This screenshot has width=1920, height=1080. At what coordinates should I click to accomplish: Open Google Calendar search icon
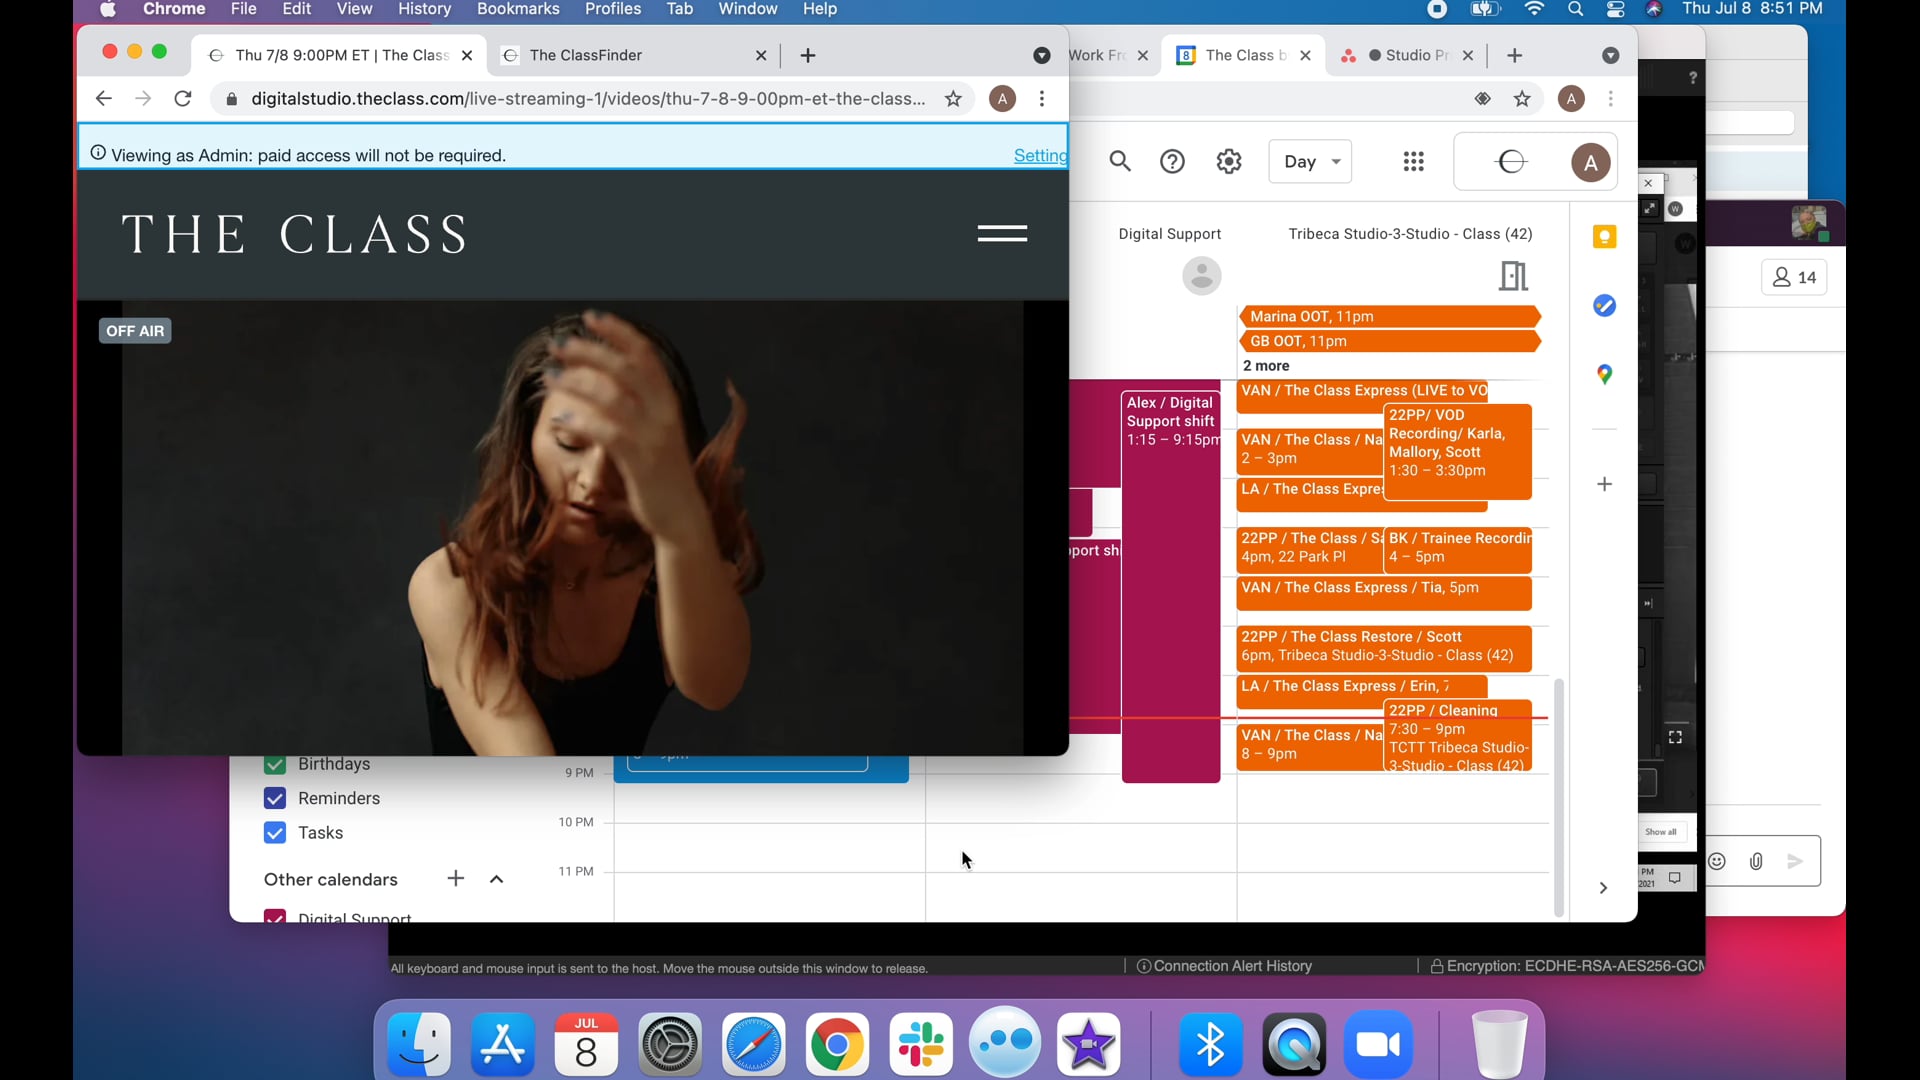[x=1120, y=161]
